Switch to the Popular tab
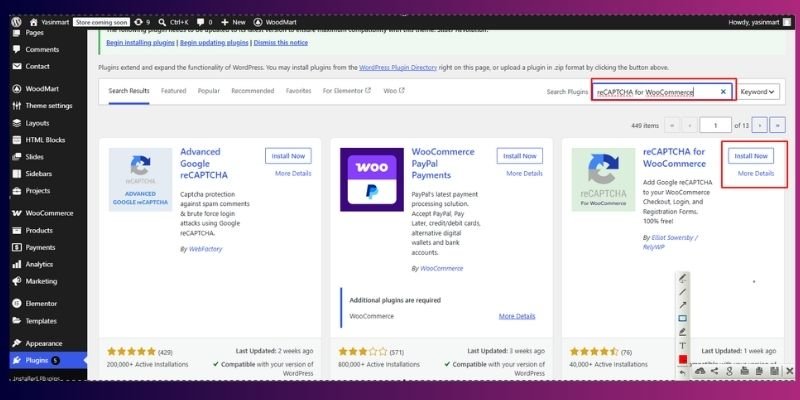The image size is (800, 400). pos(209,91)
